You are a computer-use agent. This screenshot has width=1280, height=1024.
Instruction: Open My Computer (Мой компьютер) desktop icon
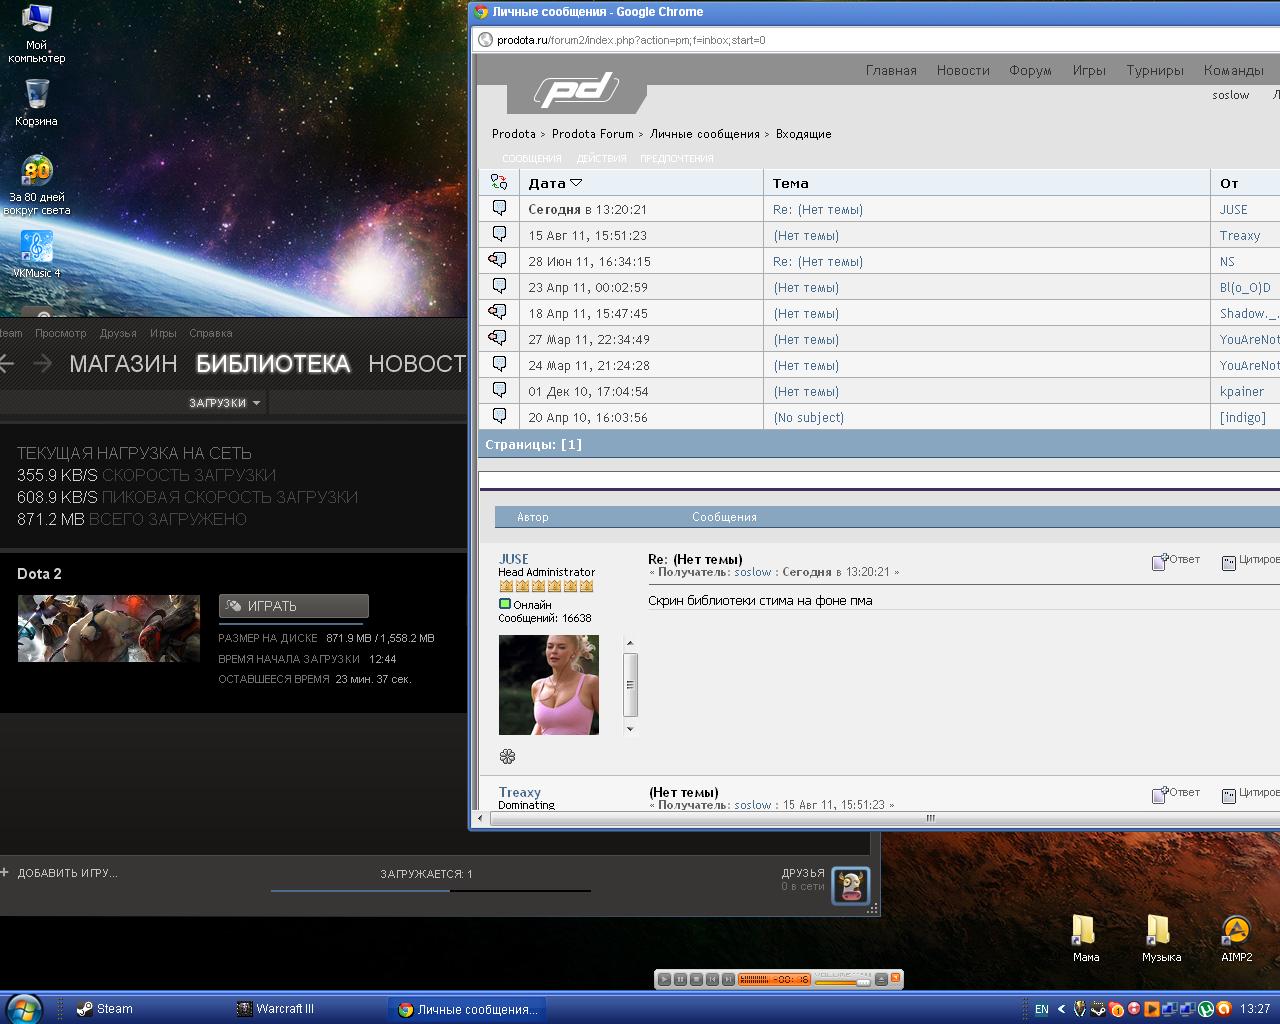37,32
